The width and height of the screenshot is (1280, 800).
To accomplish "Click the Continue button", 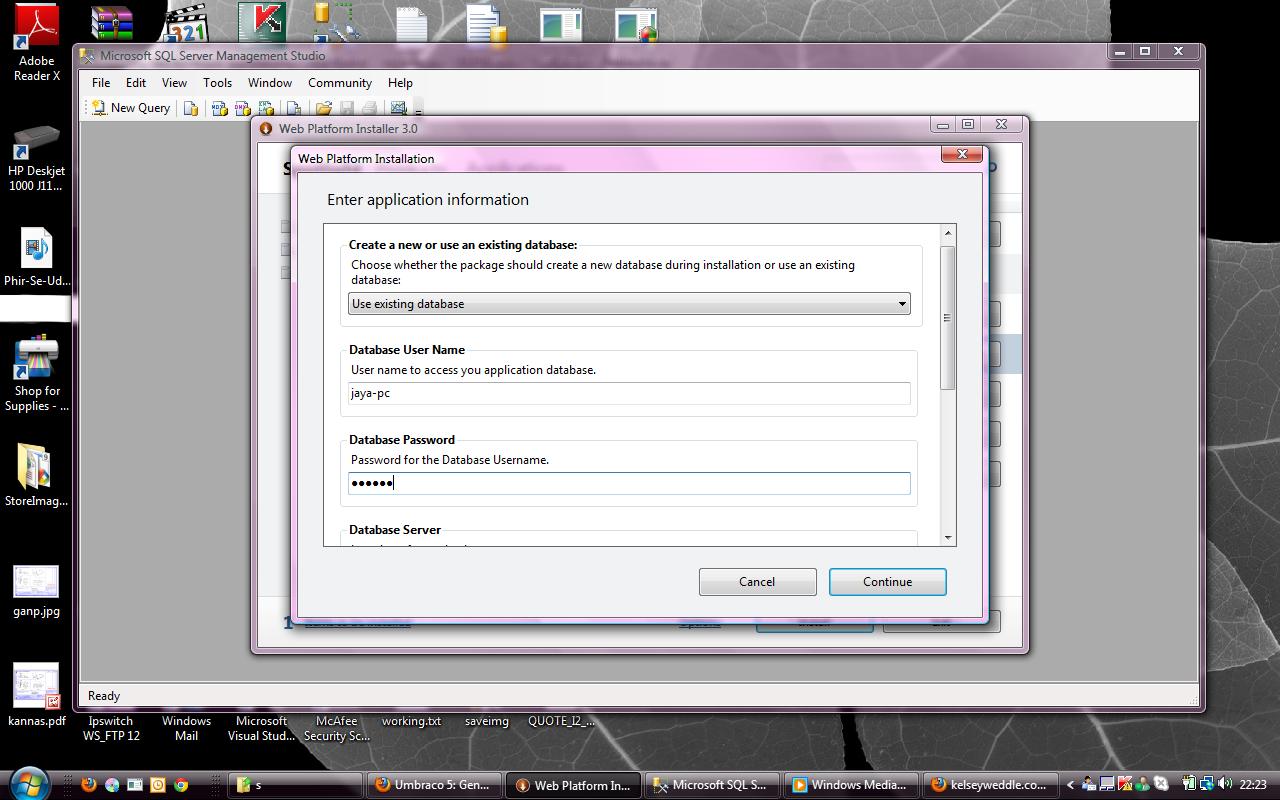I will pyautogui.click(x=887, y=582).
